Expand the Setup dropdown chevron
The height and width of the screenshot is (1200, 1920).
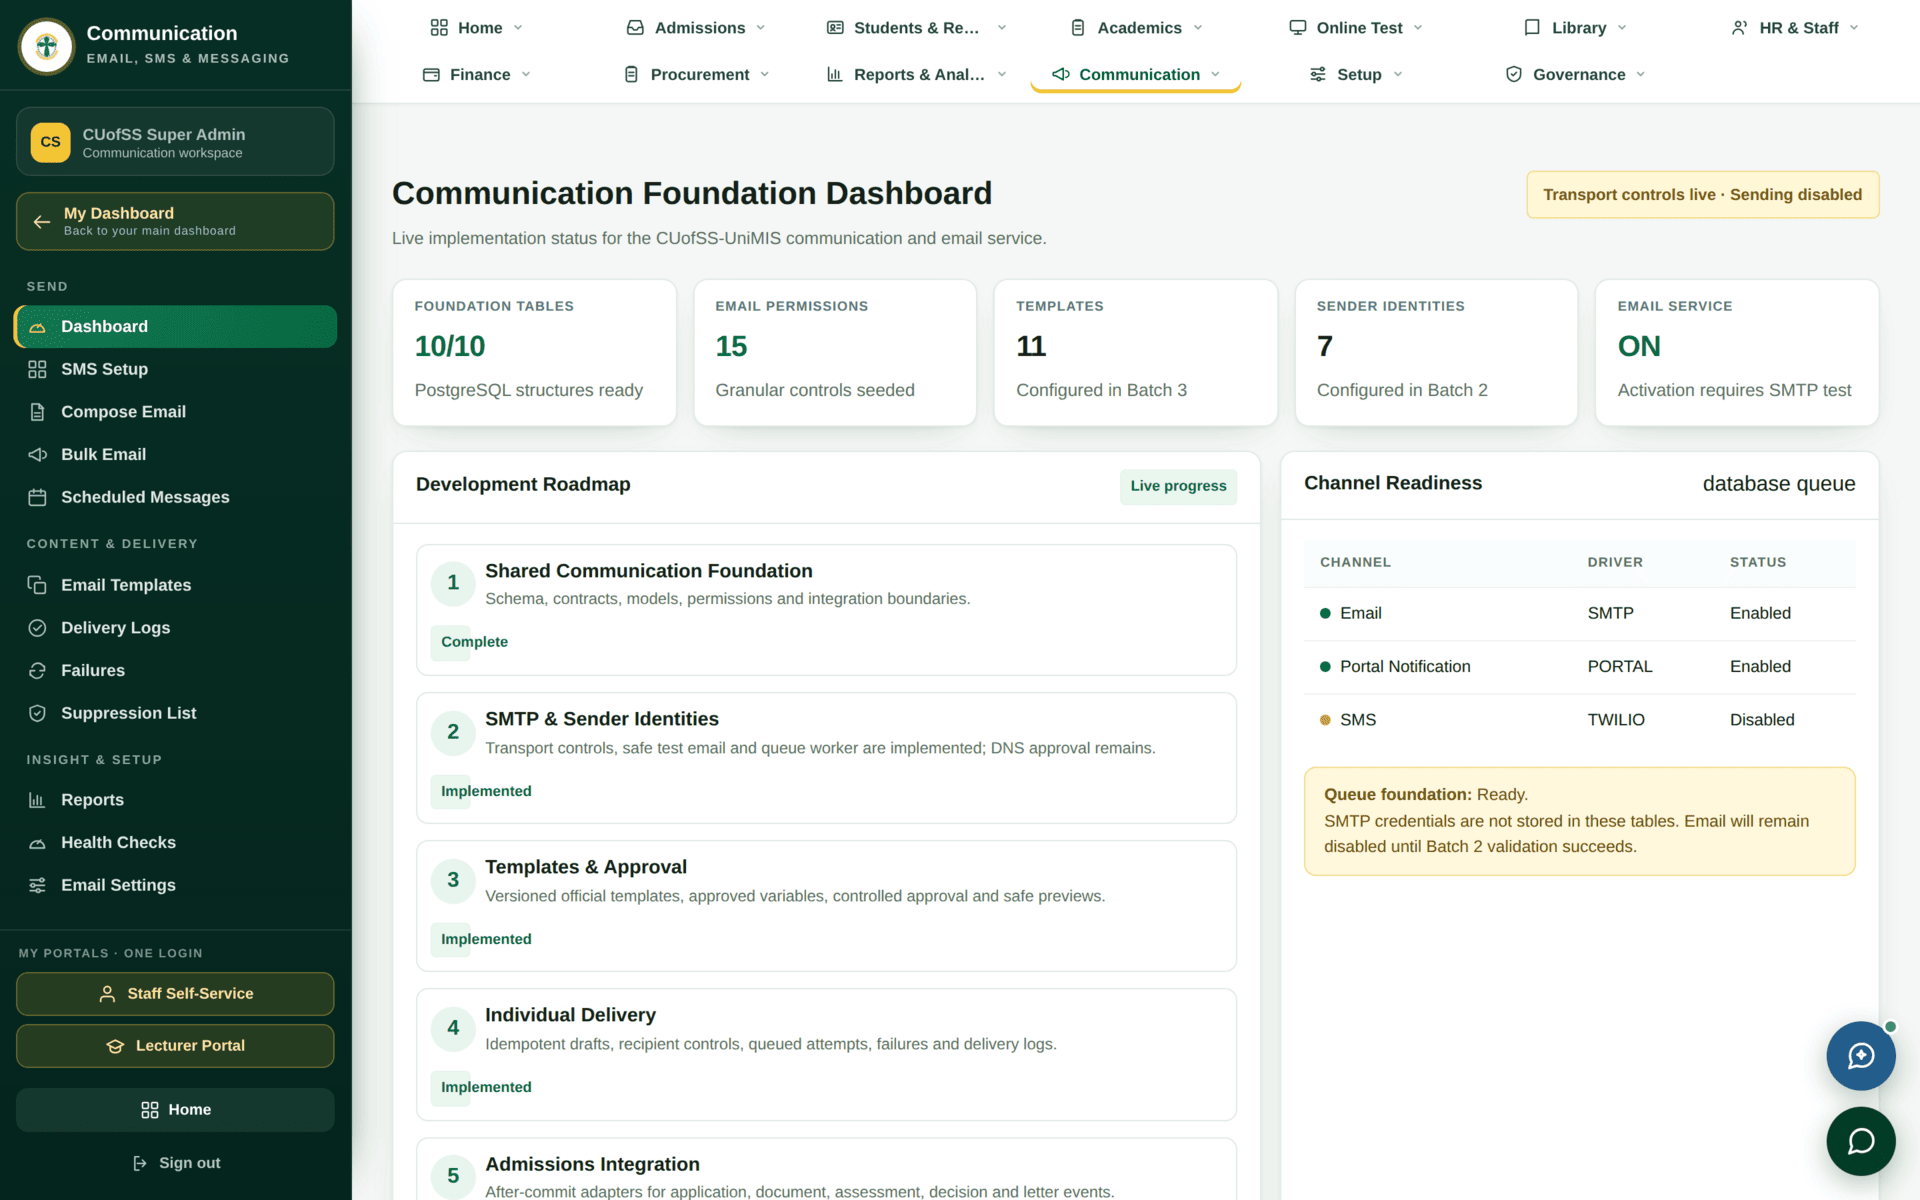(x=1398, y=75)
